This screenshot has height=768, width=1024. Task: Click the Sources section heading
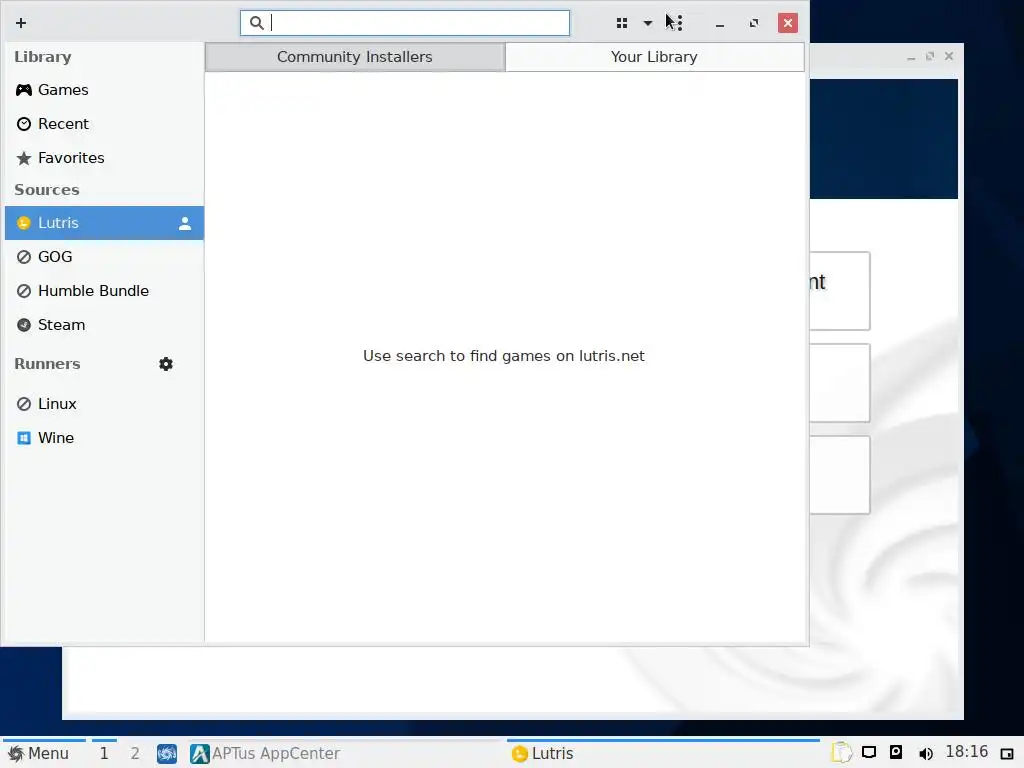47,189
